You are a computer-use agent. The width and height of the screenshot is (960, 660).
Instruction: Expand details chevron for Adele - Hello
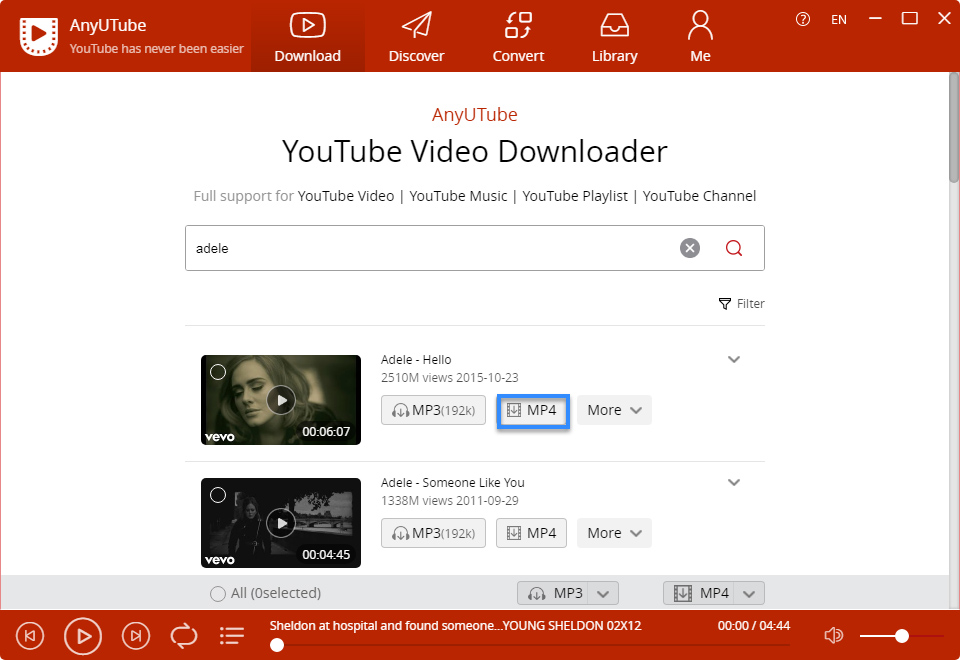coord(733,359)
